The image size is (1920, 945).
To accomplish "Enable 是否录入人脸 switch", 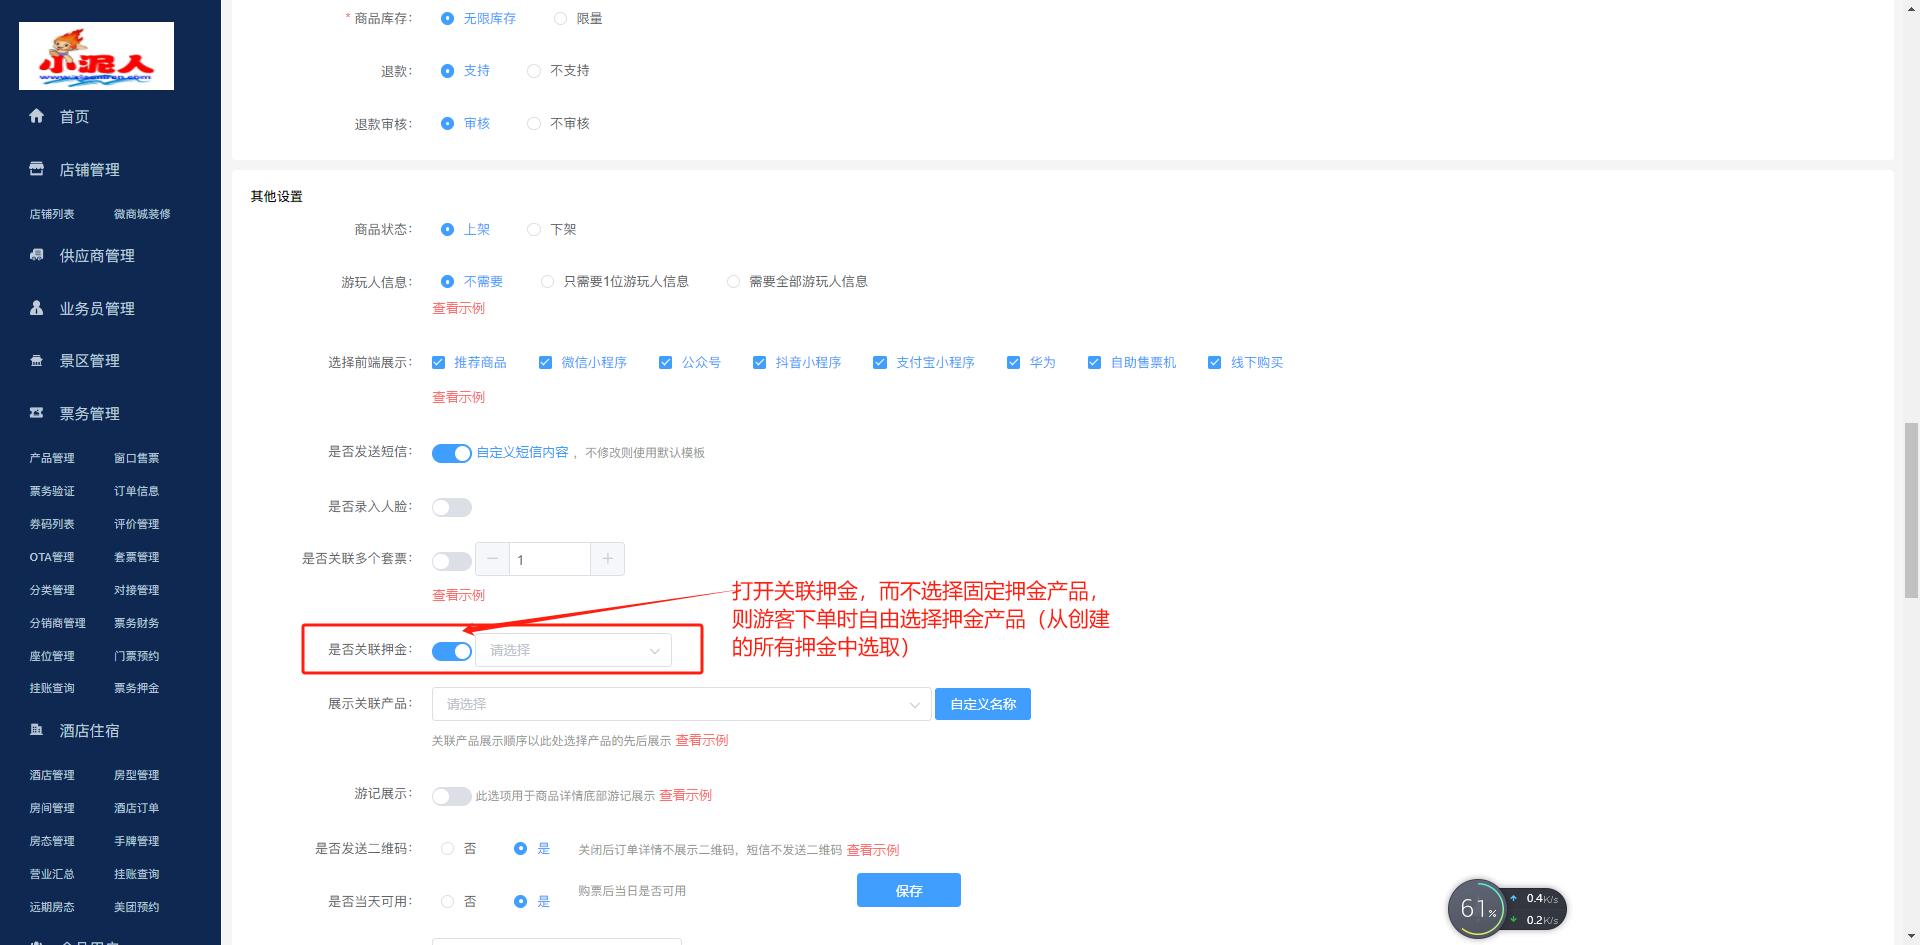I will pos(452,507).
